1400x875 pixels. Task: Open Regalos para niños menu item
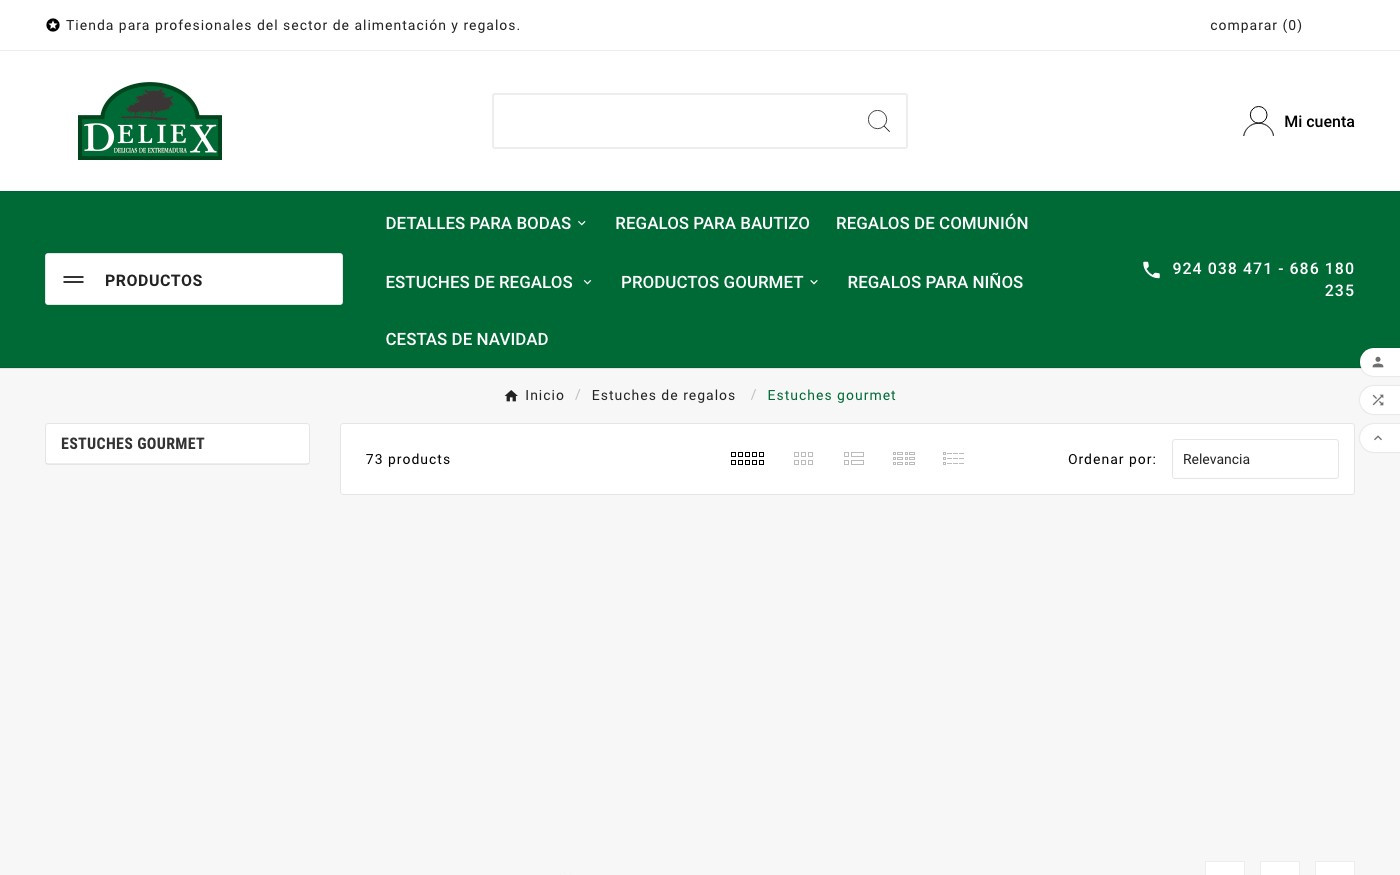(x=935, y=282)
